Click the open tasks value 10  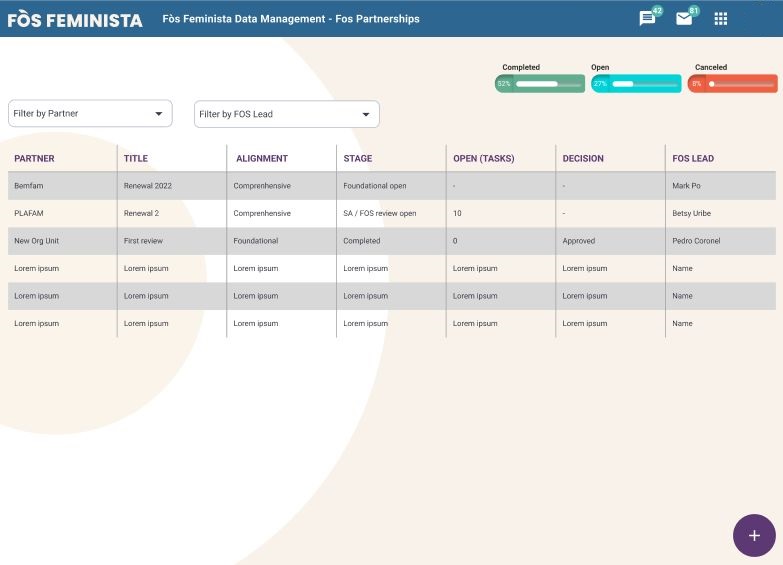[x=457, y=213]
